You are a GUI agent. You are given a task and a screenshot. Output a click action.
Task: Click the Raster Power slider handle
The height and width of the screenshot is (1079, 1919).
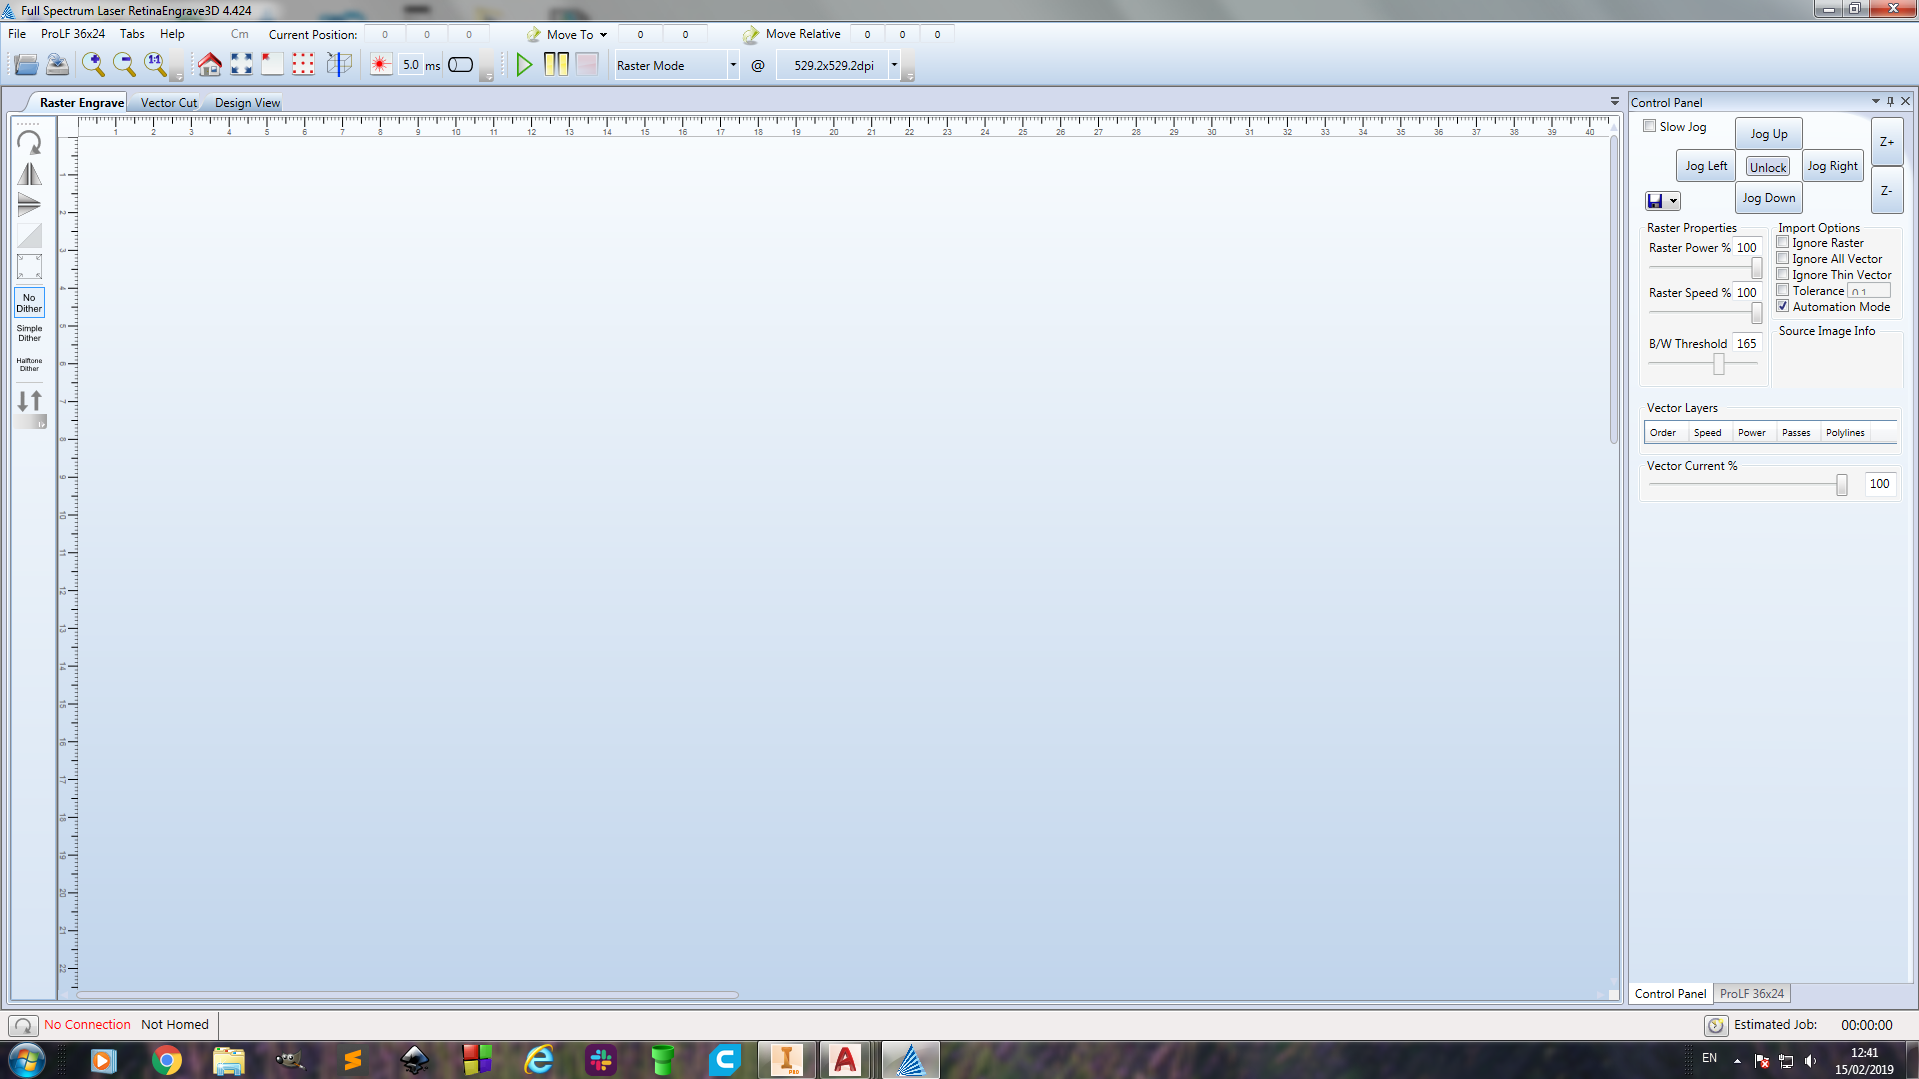[x=1756, y=269]
